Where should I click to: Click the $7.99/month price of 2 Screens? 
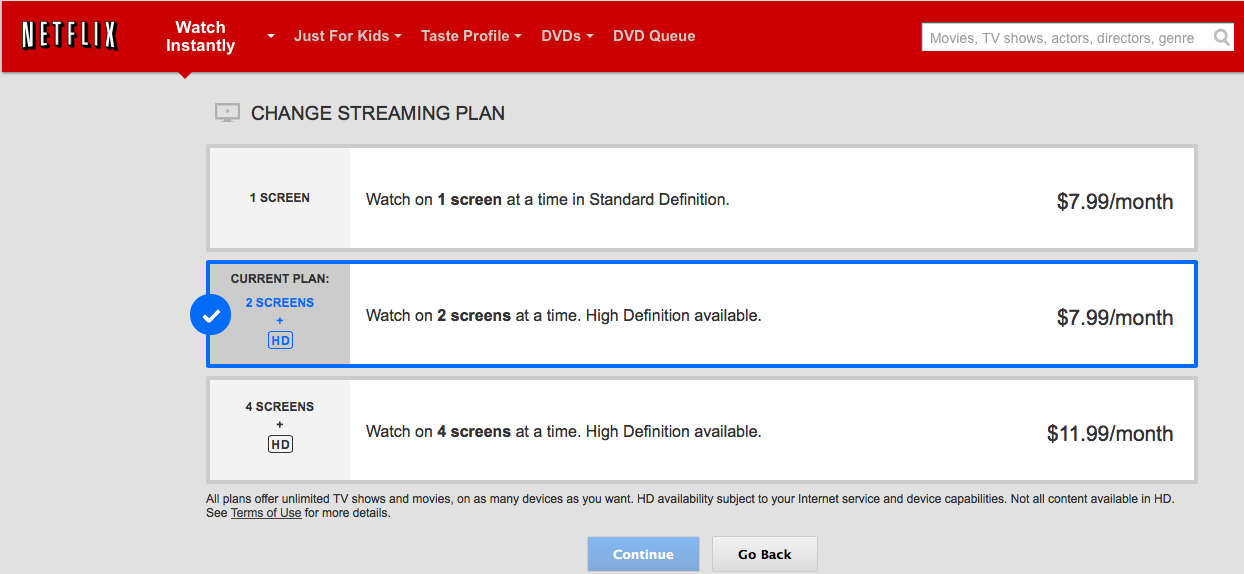[1115, 317]
